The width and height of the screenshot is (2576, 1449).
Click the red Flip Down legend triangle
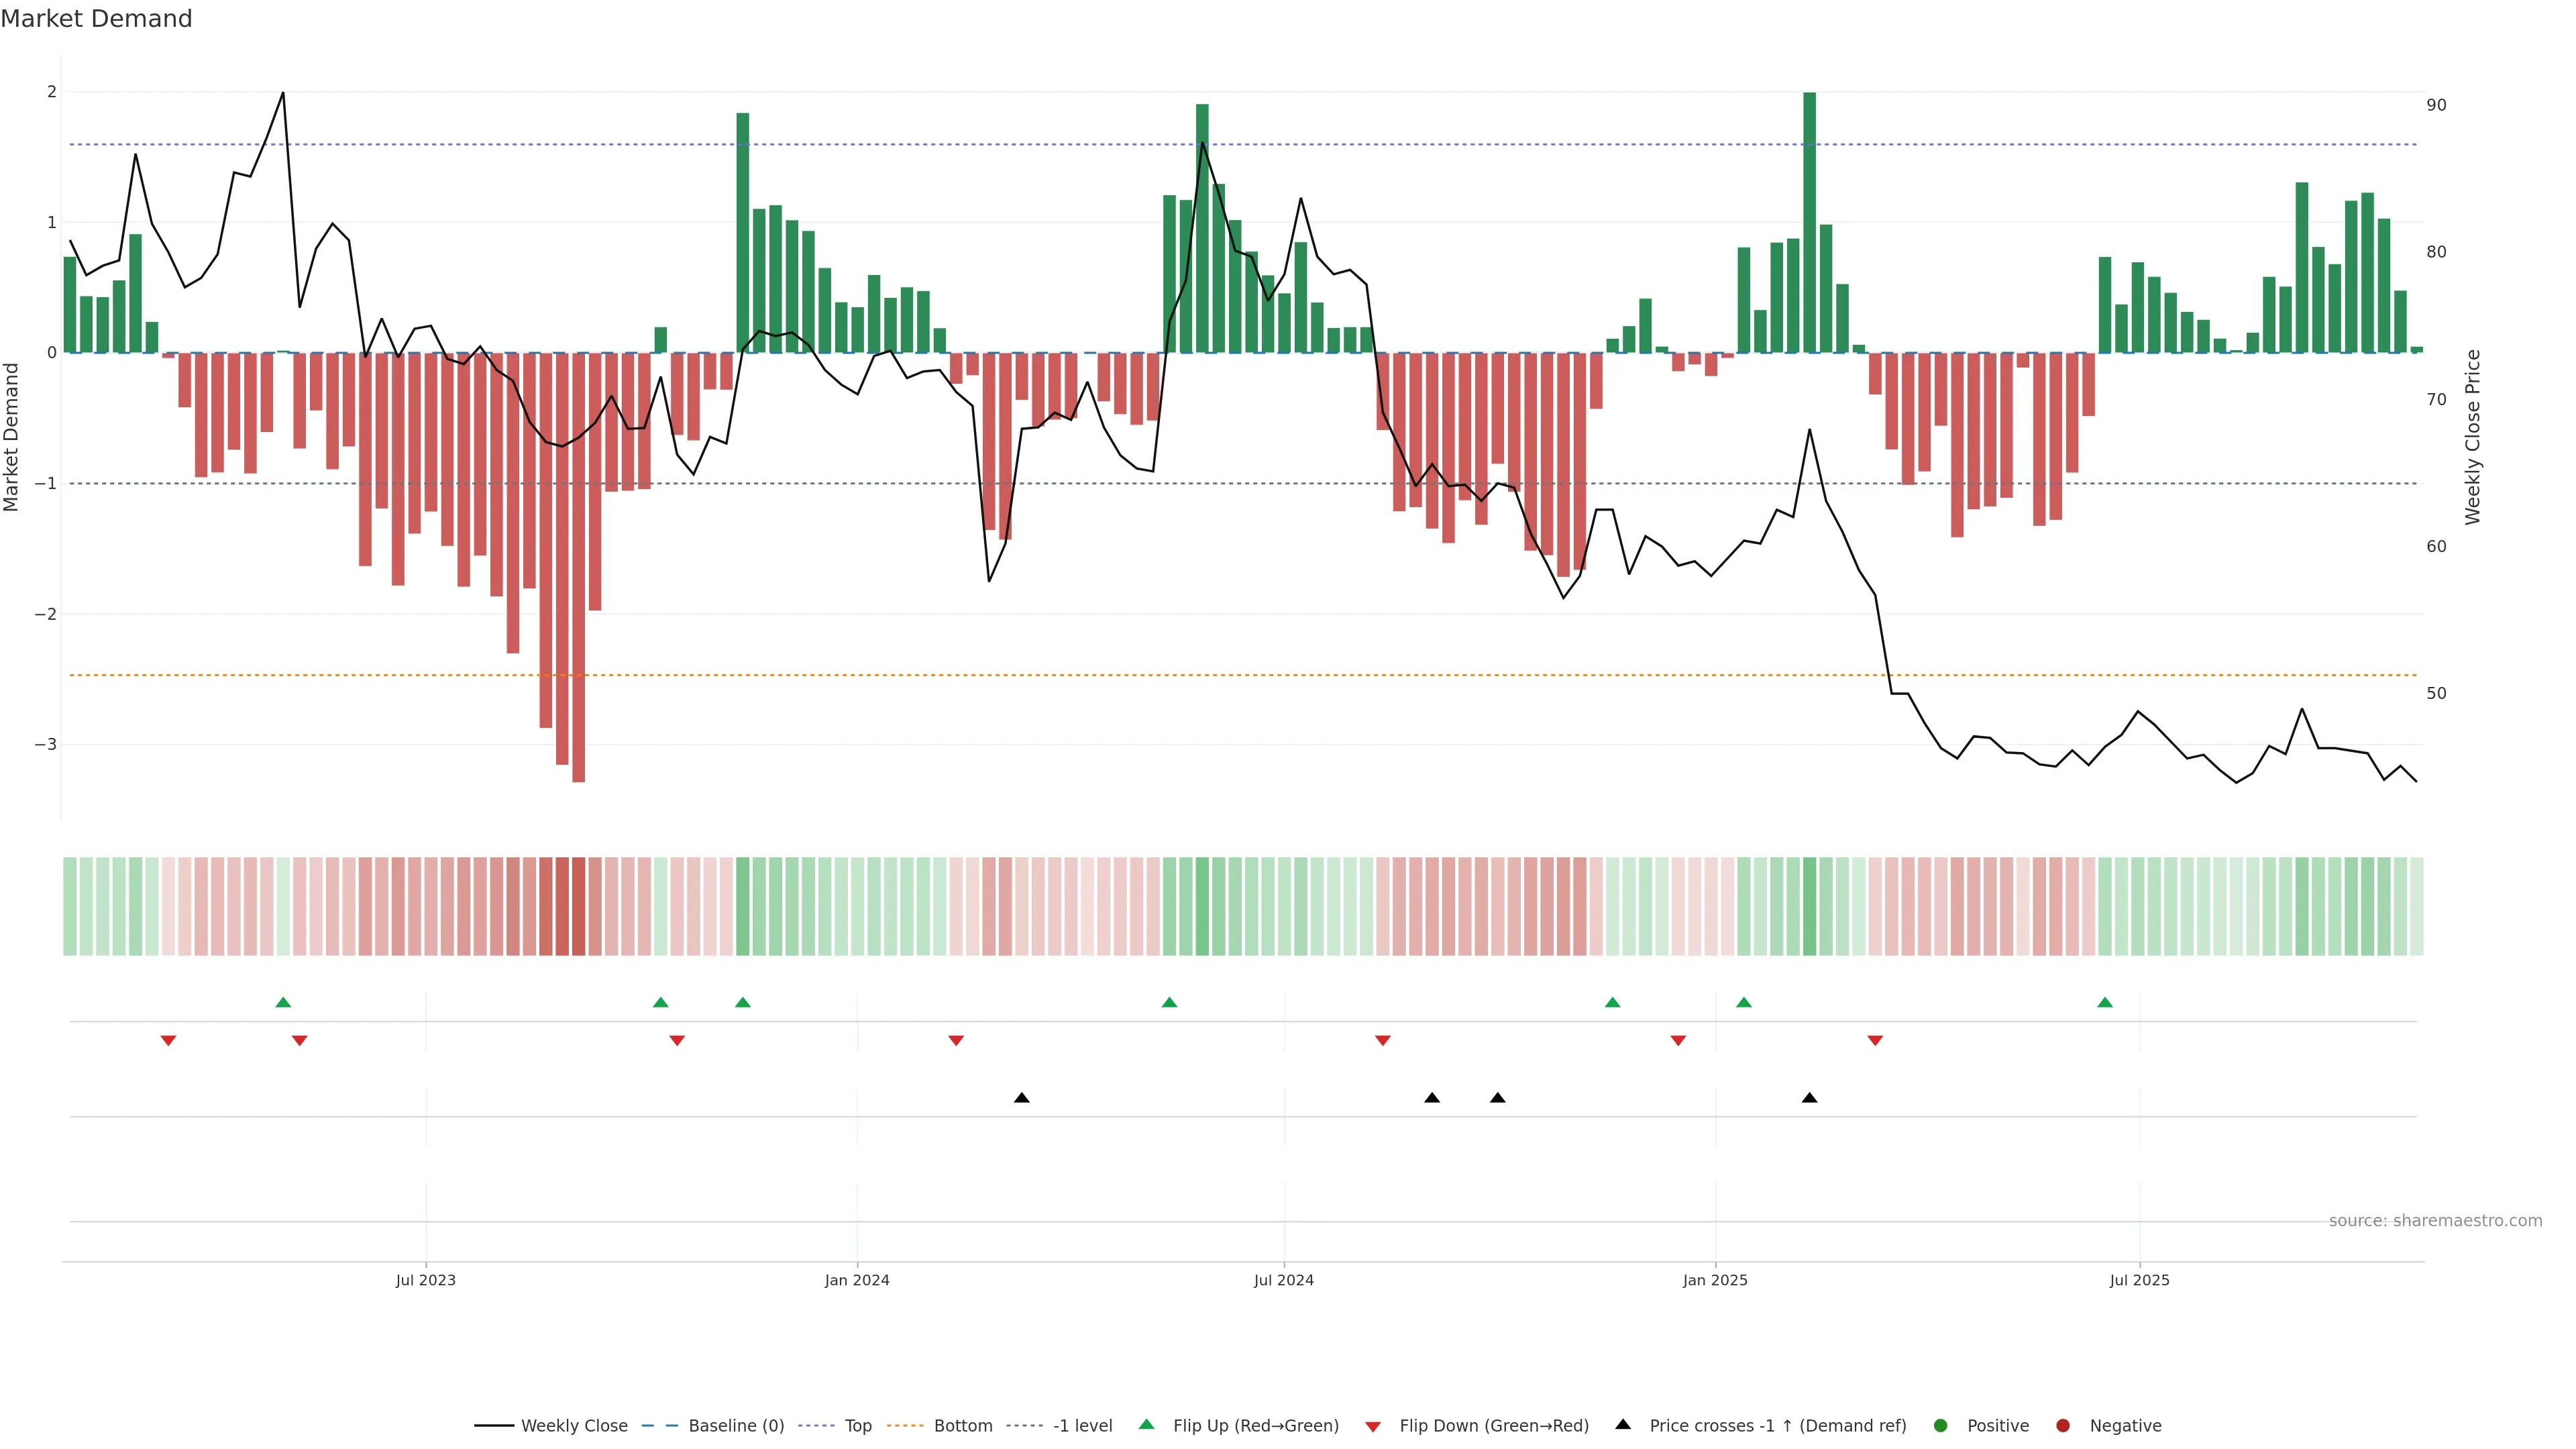(1373, 1426)
